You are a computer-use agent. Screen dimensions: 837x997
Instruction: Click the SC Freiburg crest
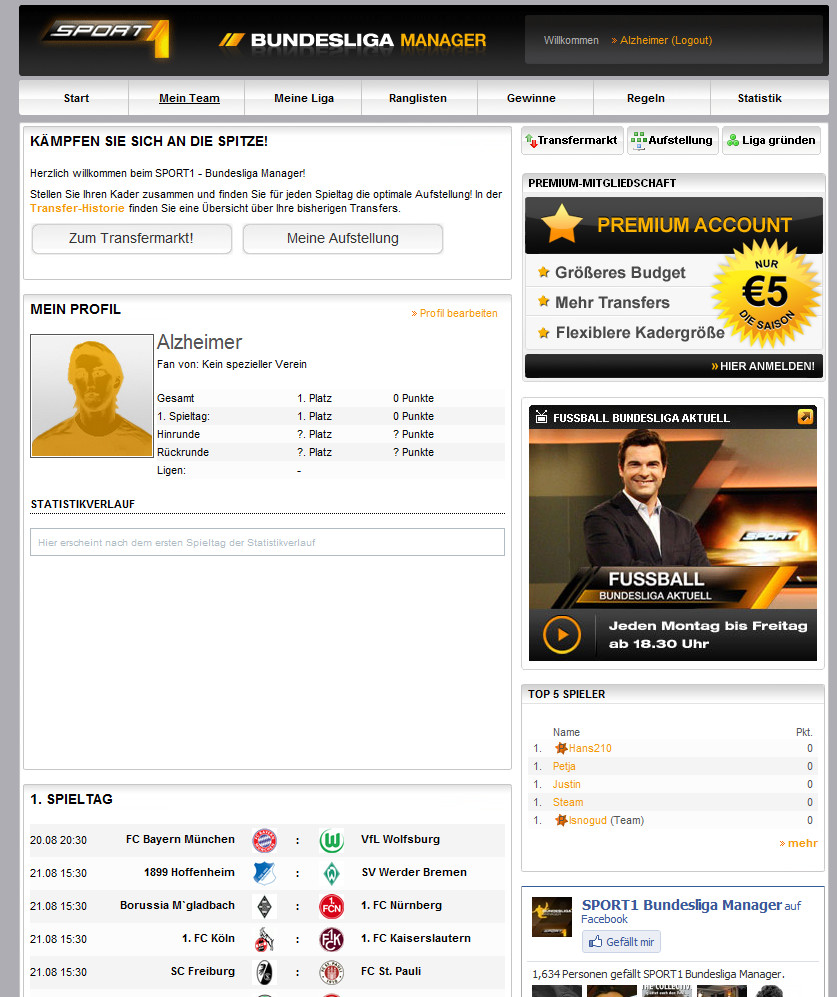pyautogui.click(x=265, y=972)
